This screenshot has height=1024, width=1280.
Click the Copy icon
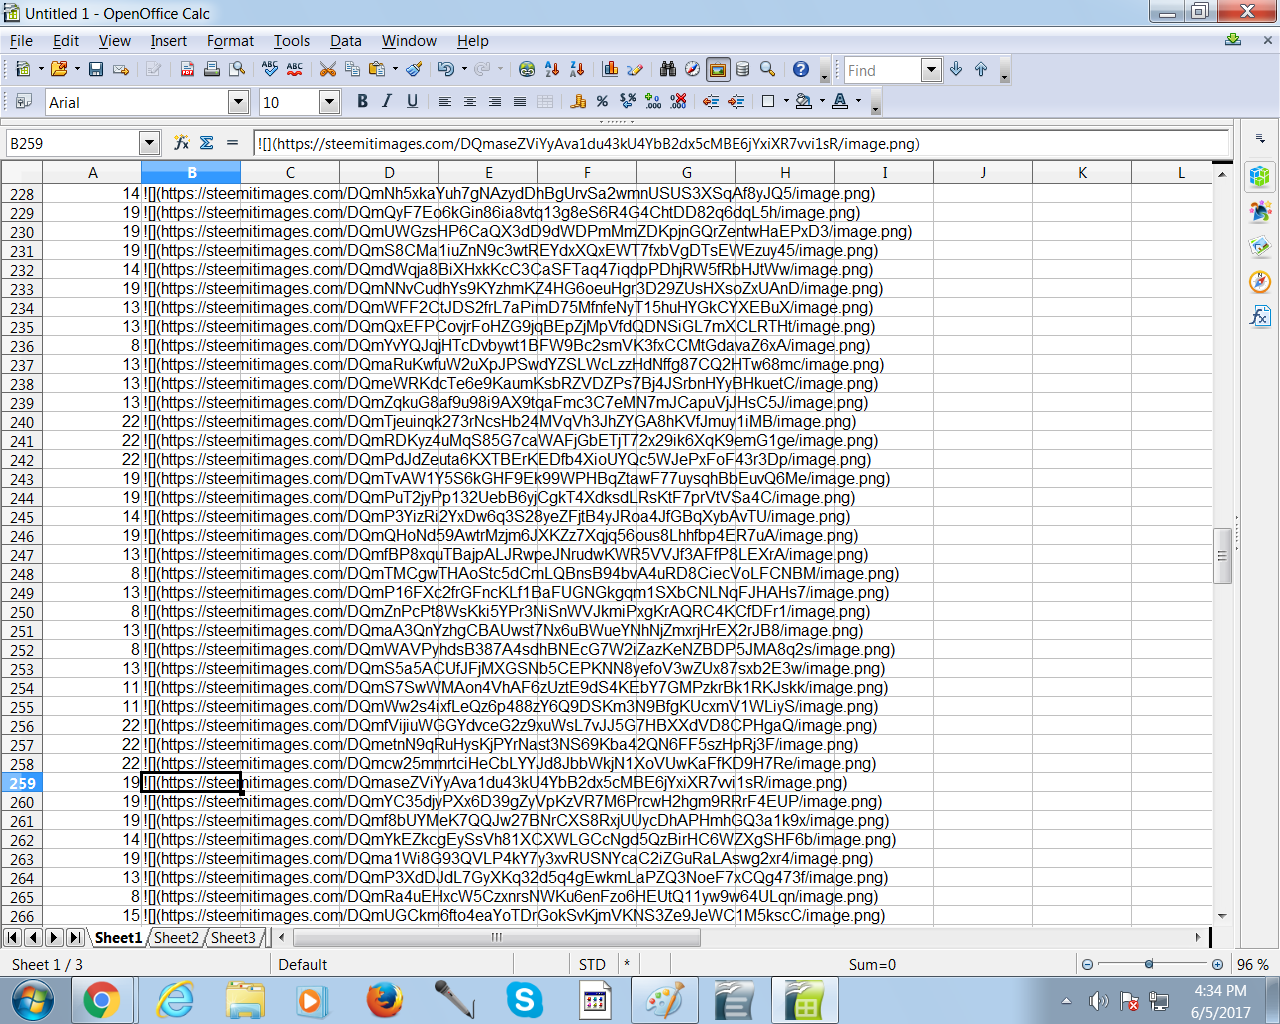point(352,69)
